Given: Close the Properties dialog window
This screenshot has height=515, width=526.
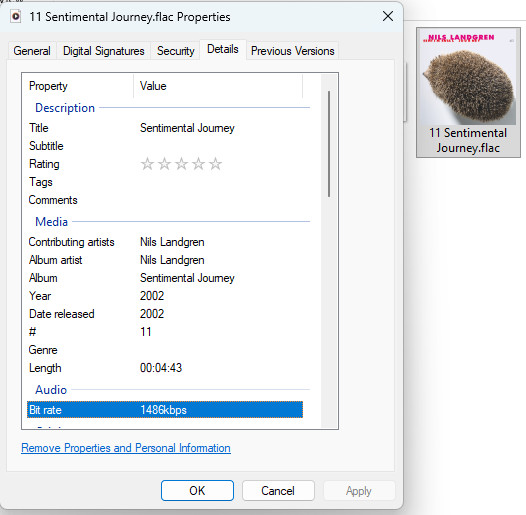Looking at the screenshot, I should coord(388,16).
